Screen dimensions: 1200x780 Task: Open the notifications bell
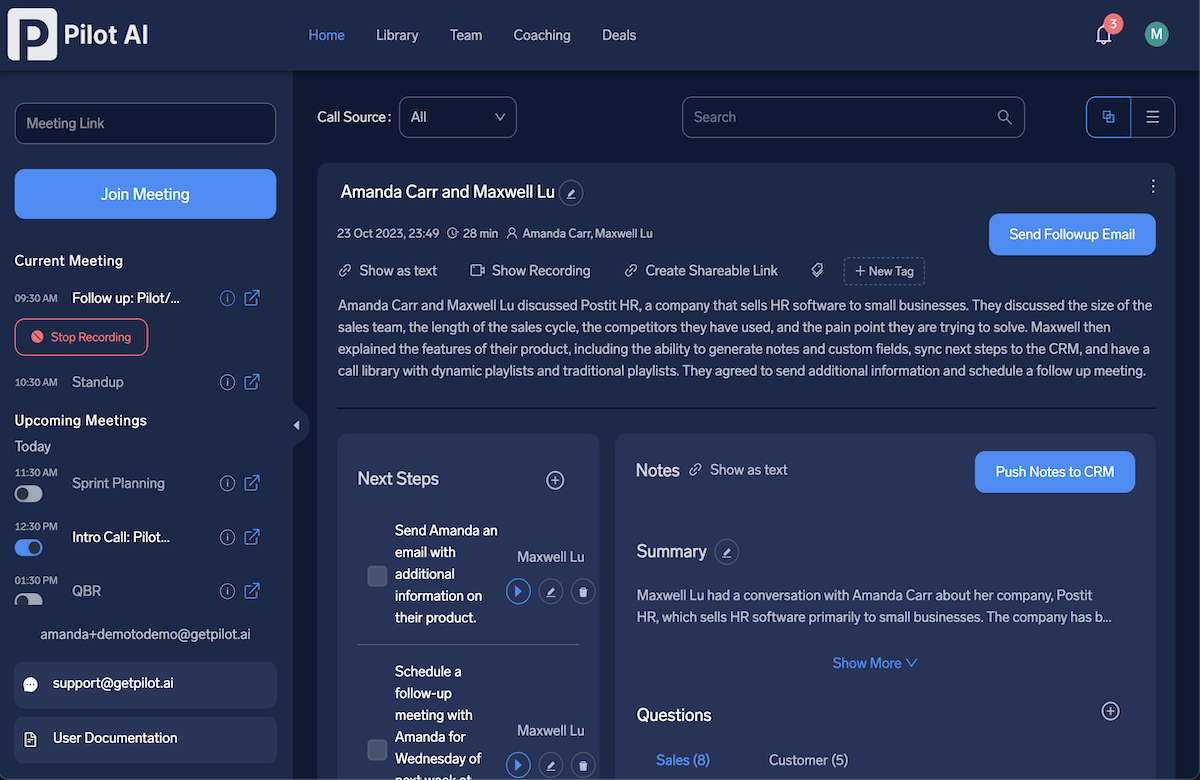(1104, 35)
